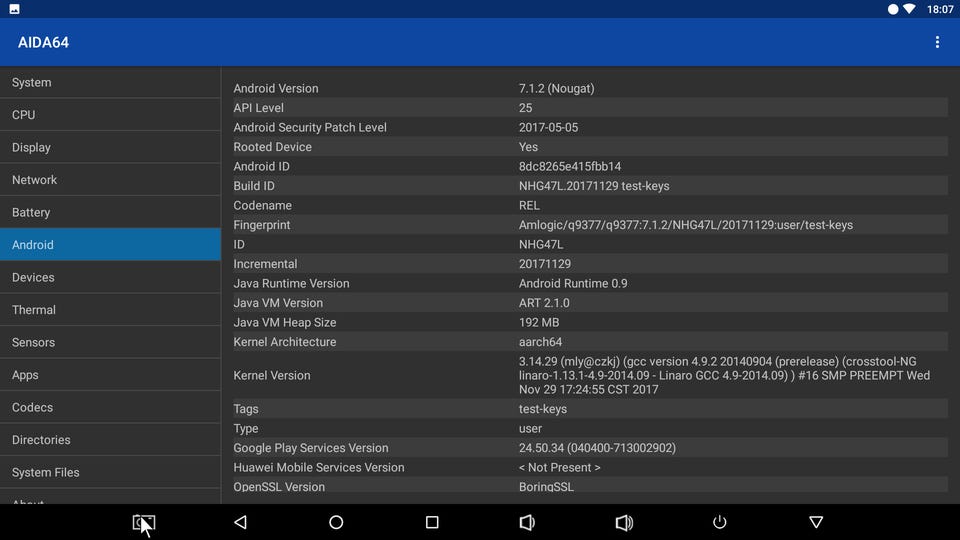Select Google Play Services Version label
Viewport: 960px width, 540px height.
[x=310, y=448]
